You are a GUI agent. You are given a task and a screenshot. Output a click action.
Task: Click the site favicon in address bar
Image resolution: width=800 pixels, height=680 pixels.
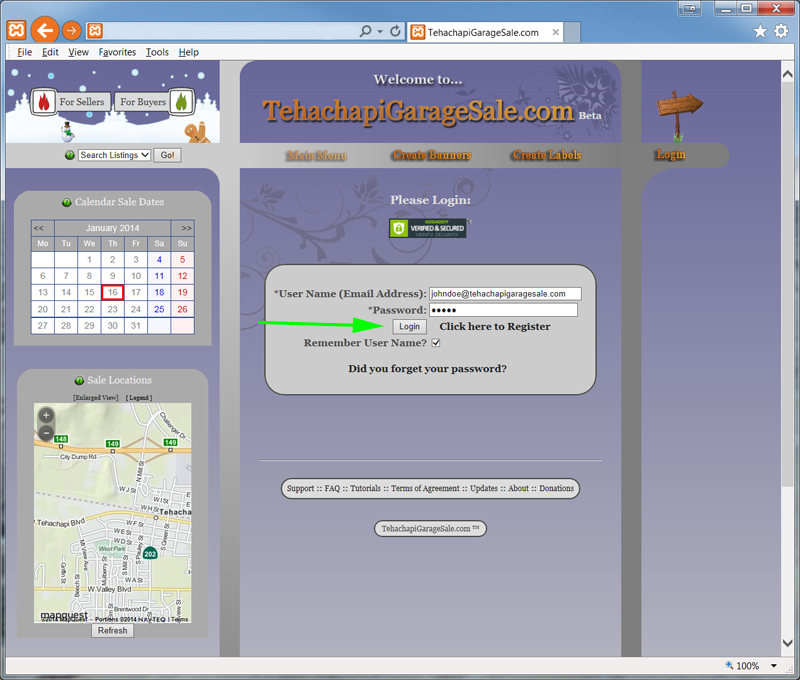click(x=95, y=31)
